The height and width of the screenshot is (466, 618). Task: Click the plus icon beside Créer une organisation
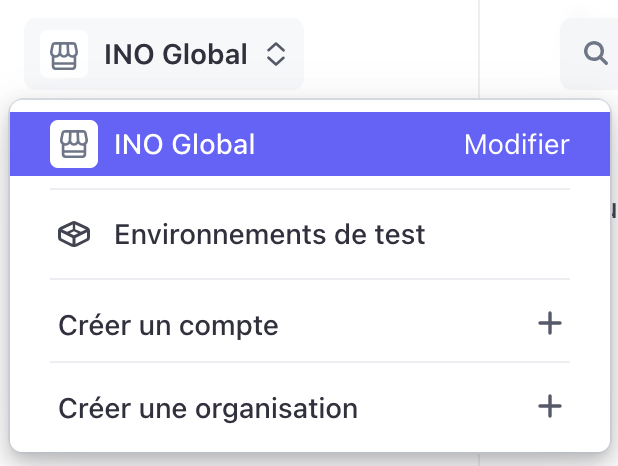point(549,407)
